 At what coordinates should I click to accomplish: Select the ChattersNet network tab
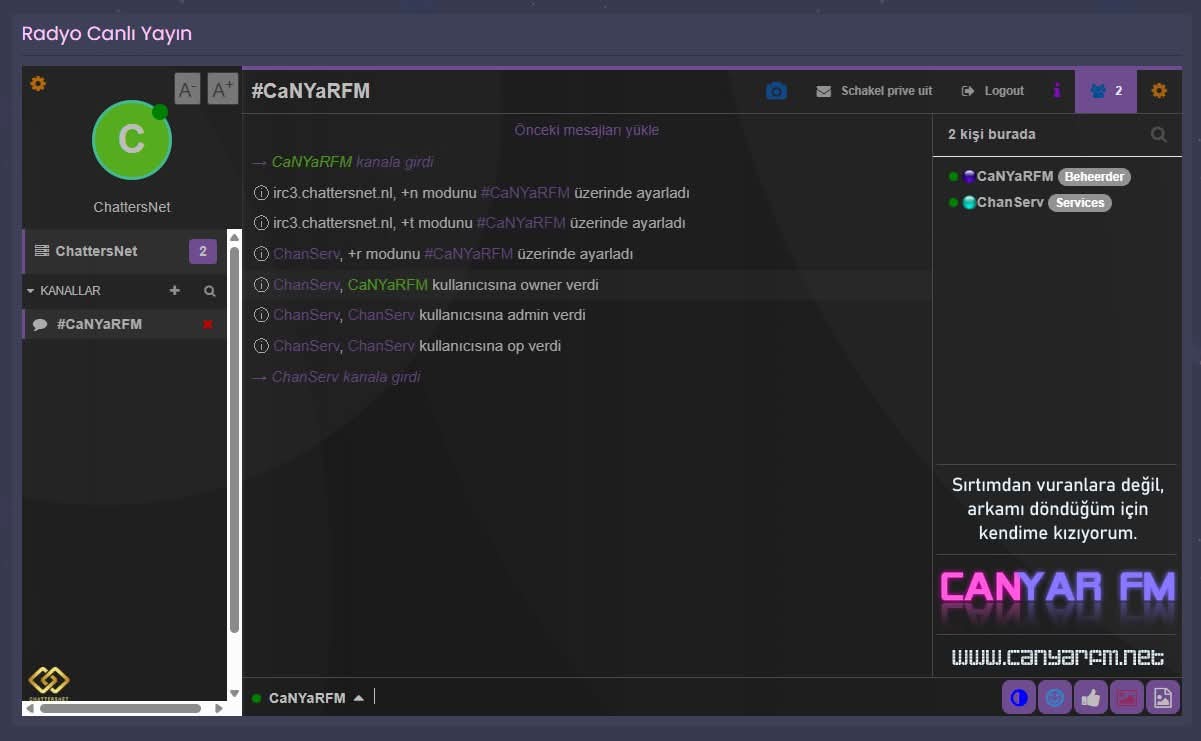[124, 251]
